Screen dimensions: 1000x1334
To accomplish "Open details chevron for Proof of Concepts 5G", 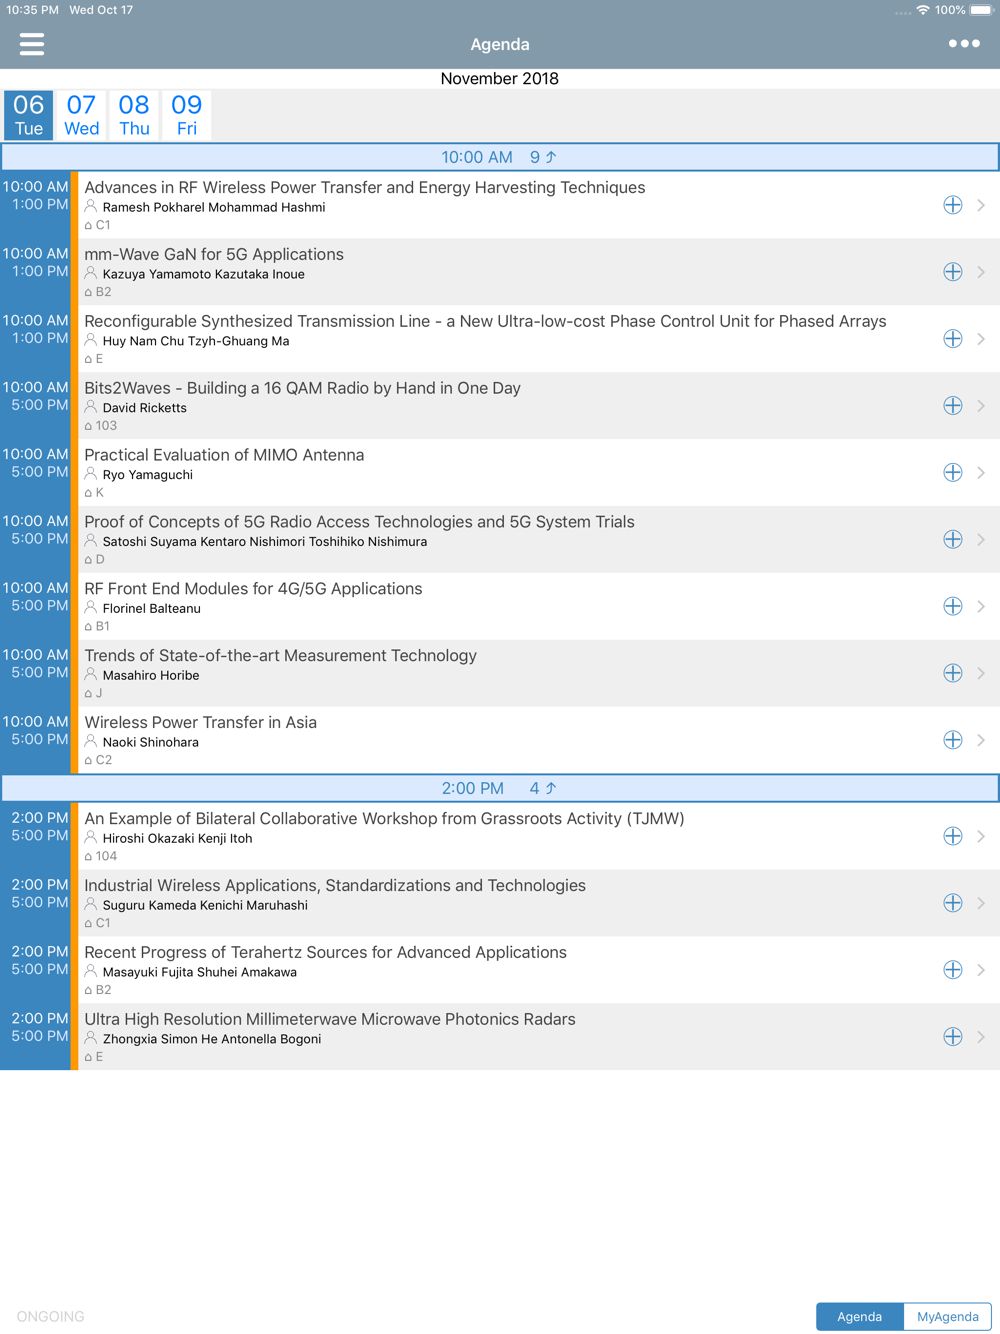I will click(981, 540).
